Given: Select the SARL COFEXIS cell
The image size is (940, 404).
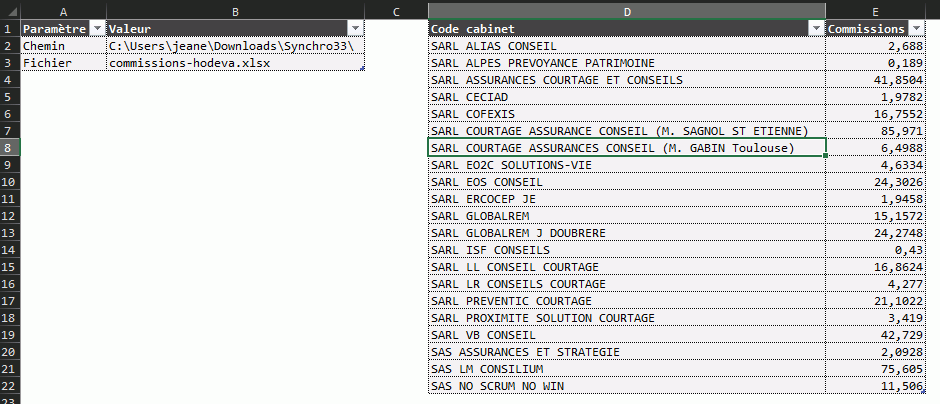Looking at the screenshot, I should (626, 114).
